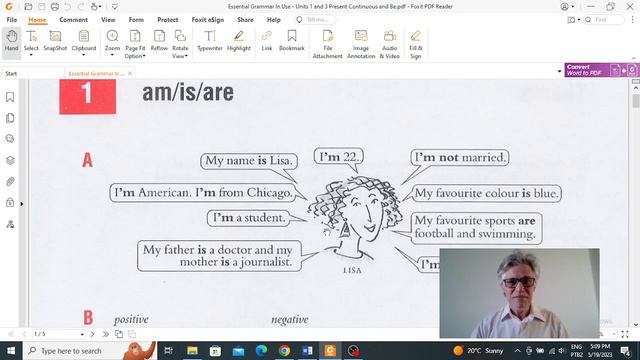The height and width of the screenshot is (360, 640).
Task: Switch to the Protect tab
Action: pyautogui.click(x=168, y=20)
